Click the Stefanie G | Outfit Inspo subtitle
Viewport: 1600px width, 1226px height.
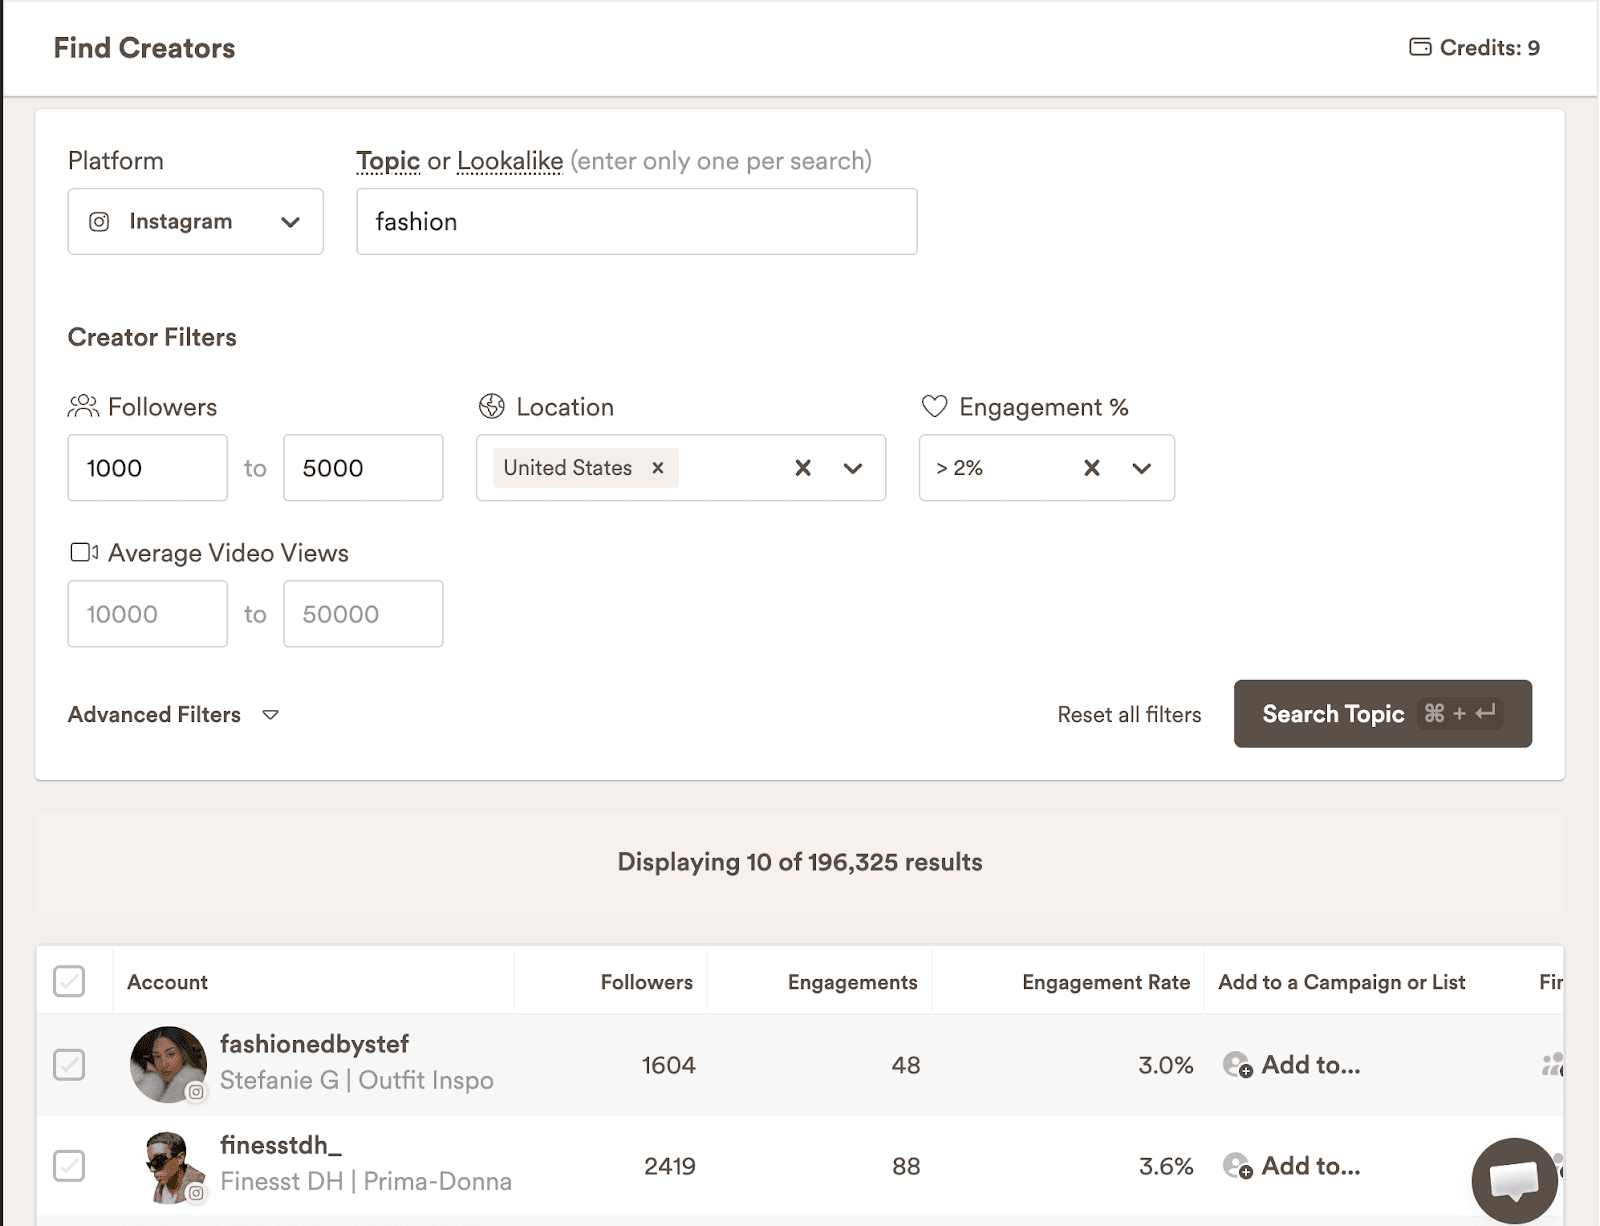click(x=357, y=1080)
